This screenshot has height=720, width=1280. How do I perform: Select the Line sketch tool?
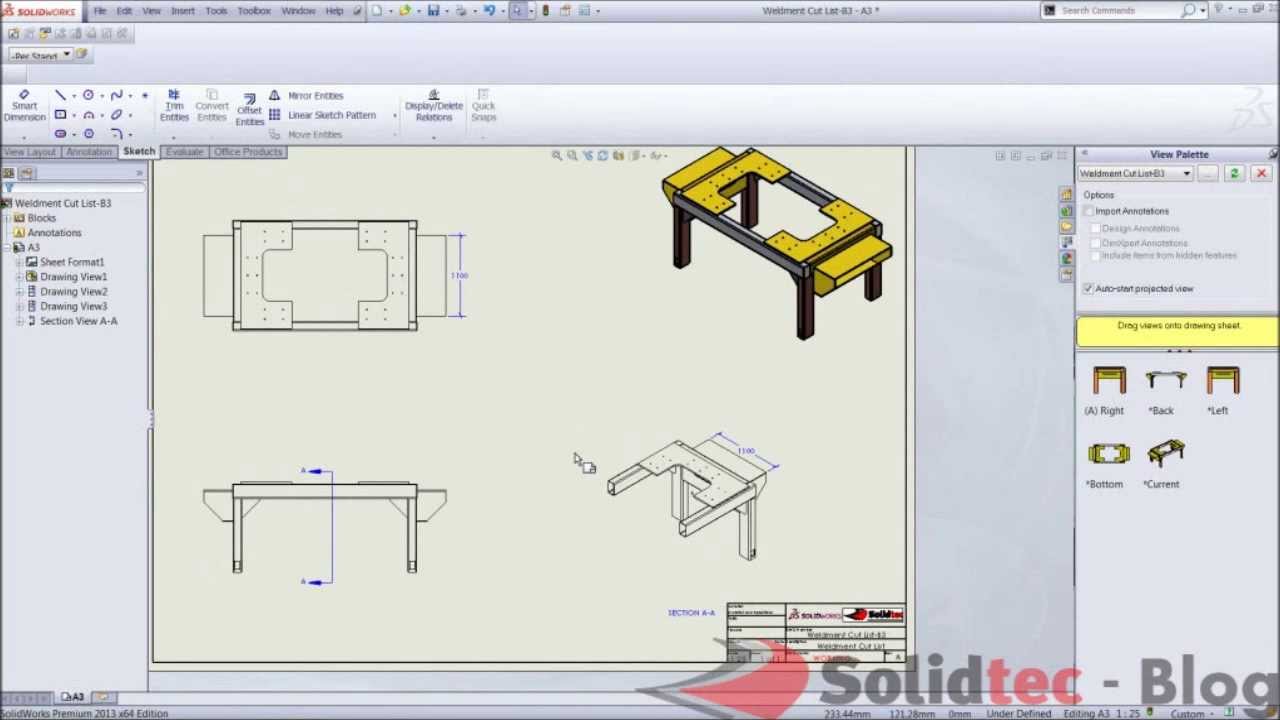click(60, 95)
